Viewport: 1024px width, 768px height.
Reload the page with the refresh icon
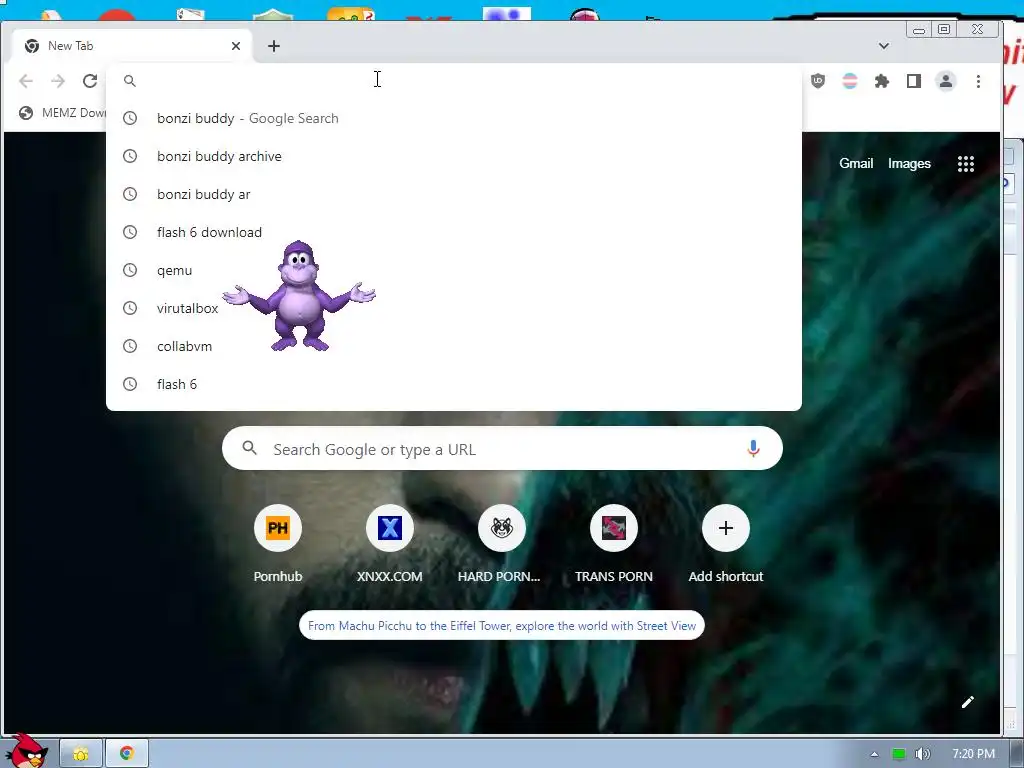tap(90, 81)
